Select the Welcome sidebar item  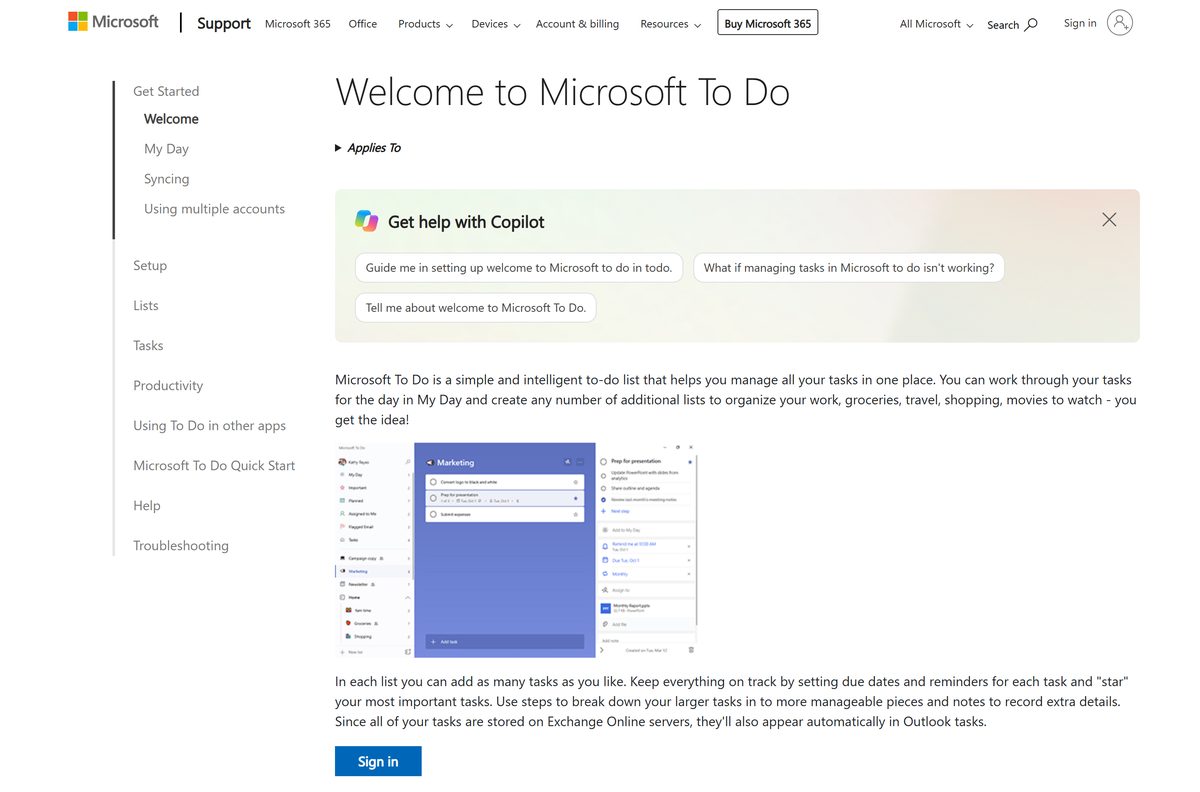click(x=171, y=119)
